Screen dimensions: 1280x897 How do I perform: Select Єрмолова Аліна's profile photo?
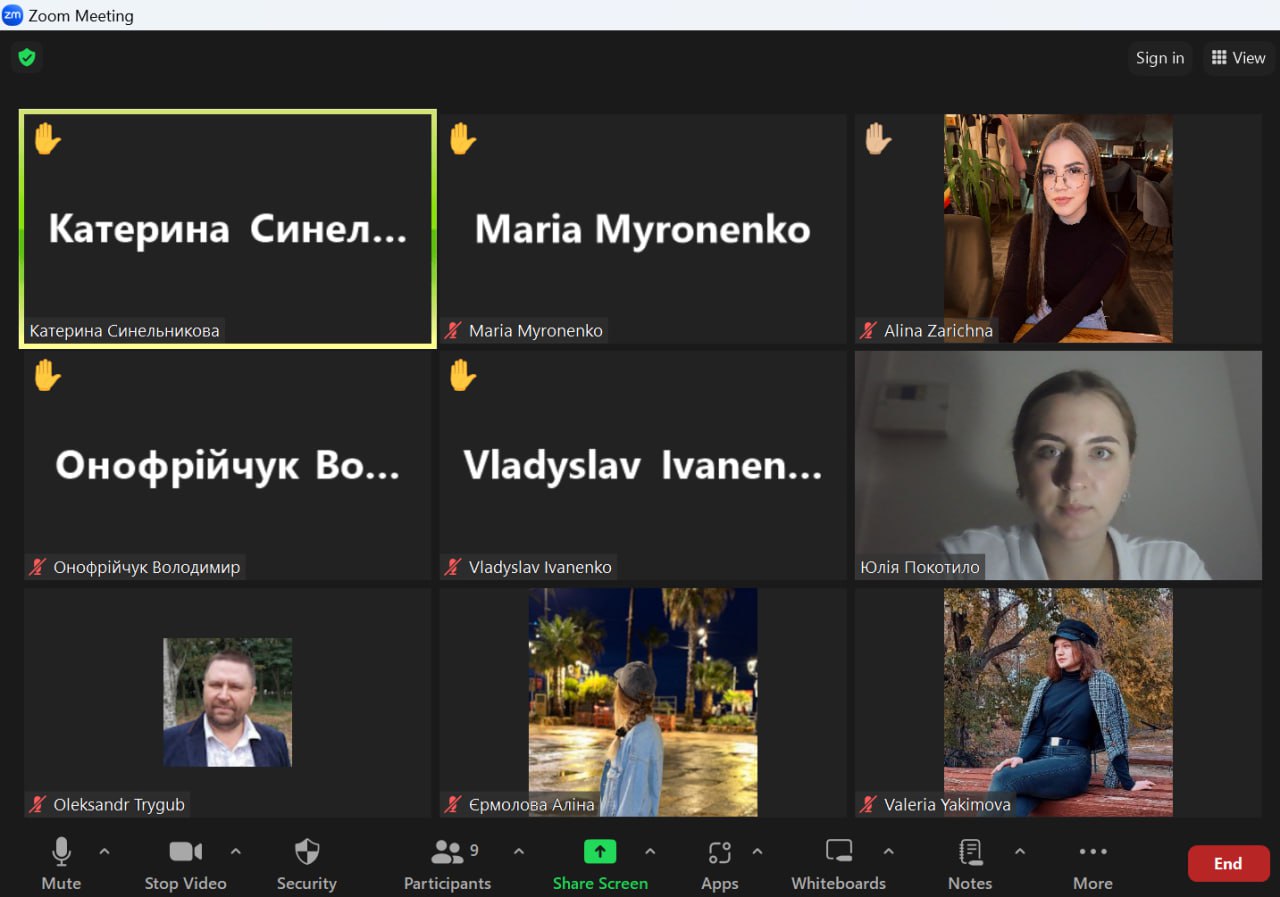tap(643, 702)
